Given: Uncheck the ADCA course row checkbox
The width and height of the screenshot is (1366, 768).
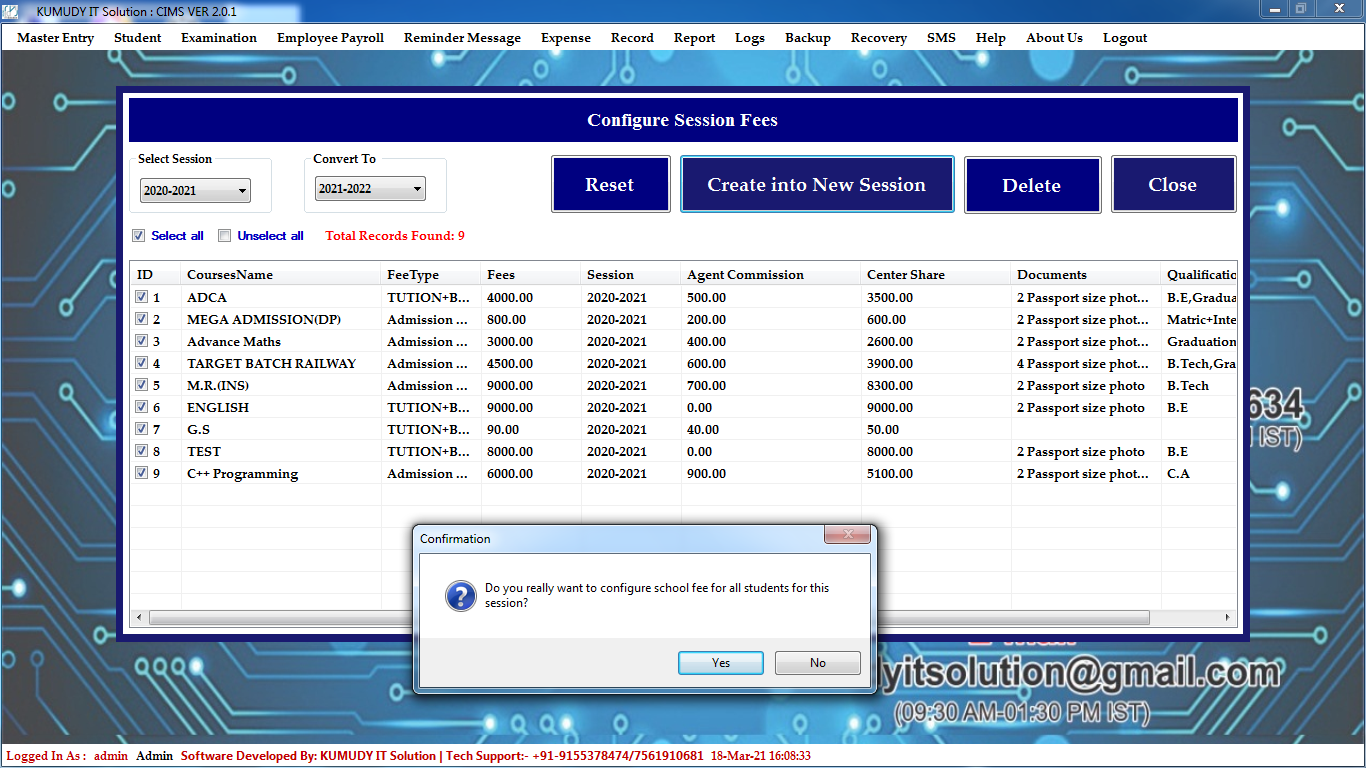Looking at the screenshot, I should (x=141, y=297).
